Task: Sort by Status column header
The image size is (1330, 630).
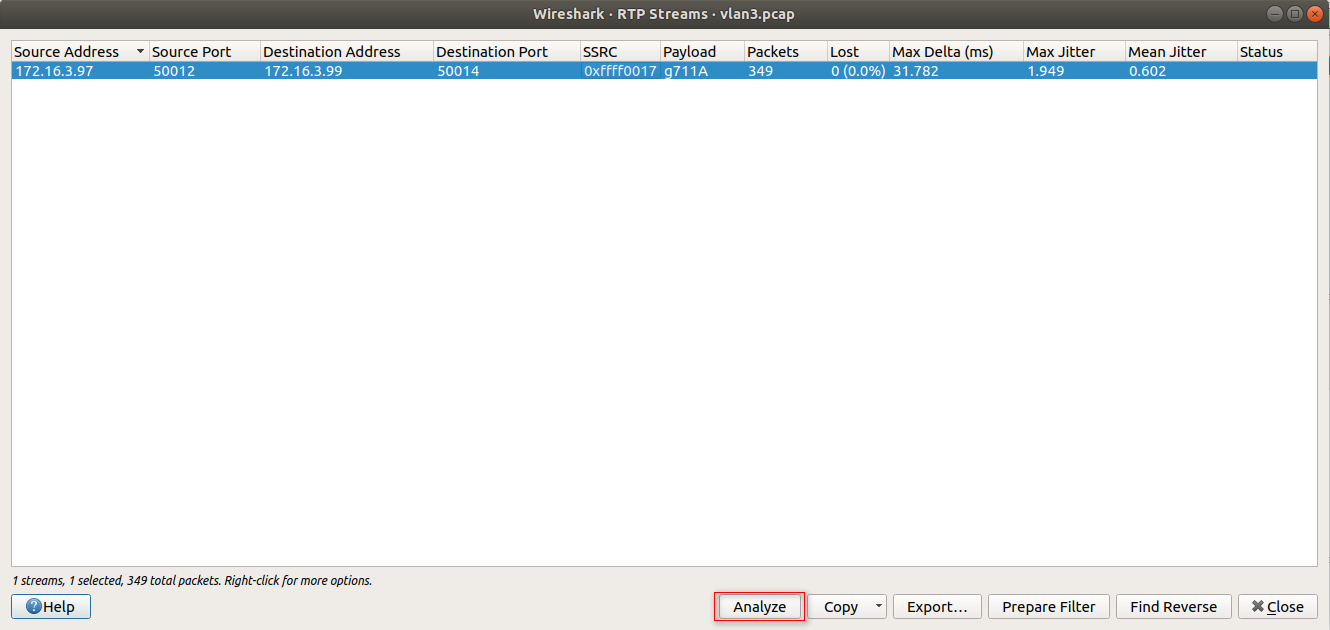Action: tap(1277, 52)
